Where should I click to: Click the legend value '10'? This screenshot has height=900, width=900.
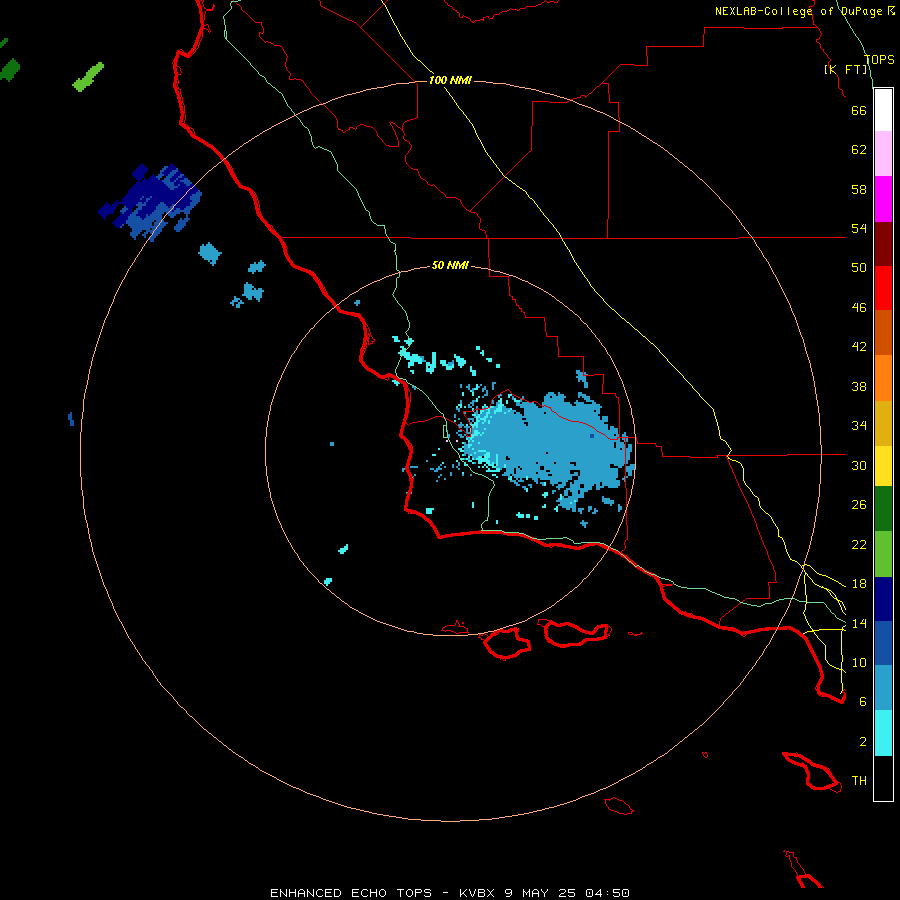859,662
